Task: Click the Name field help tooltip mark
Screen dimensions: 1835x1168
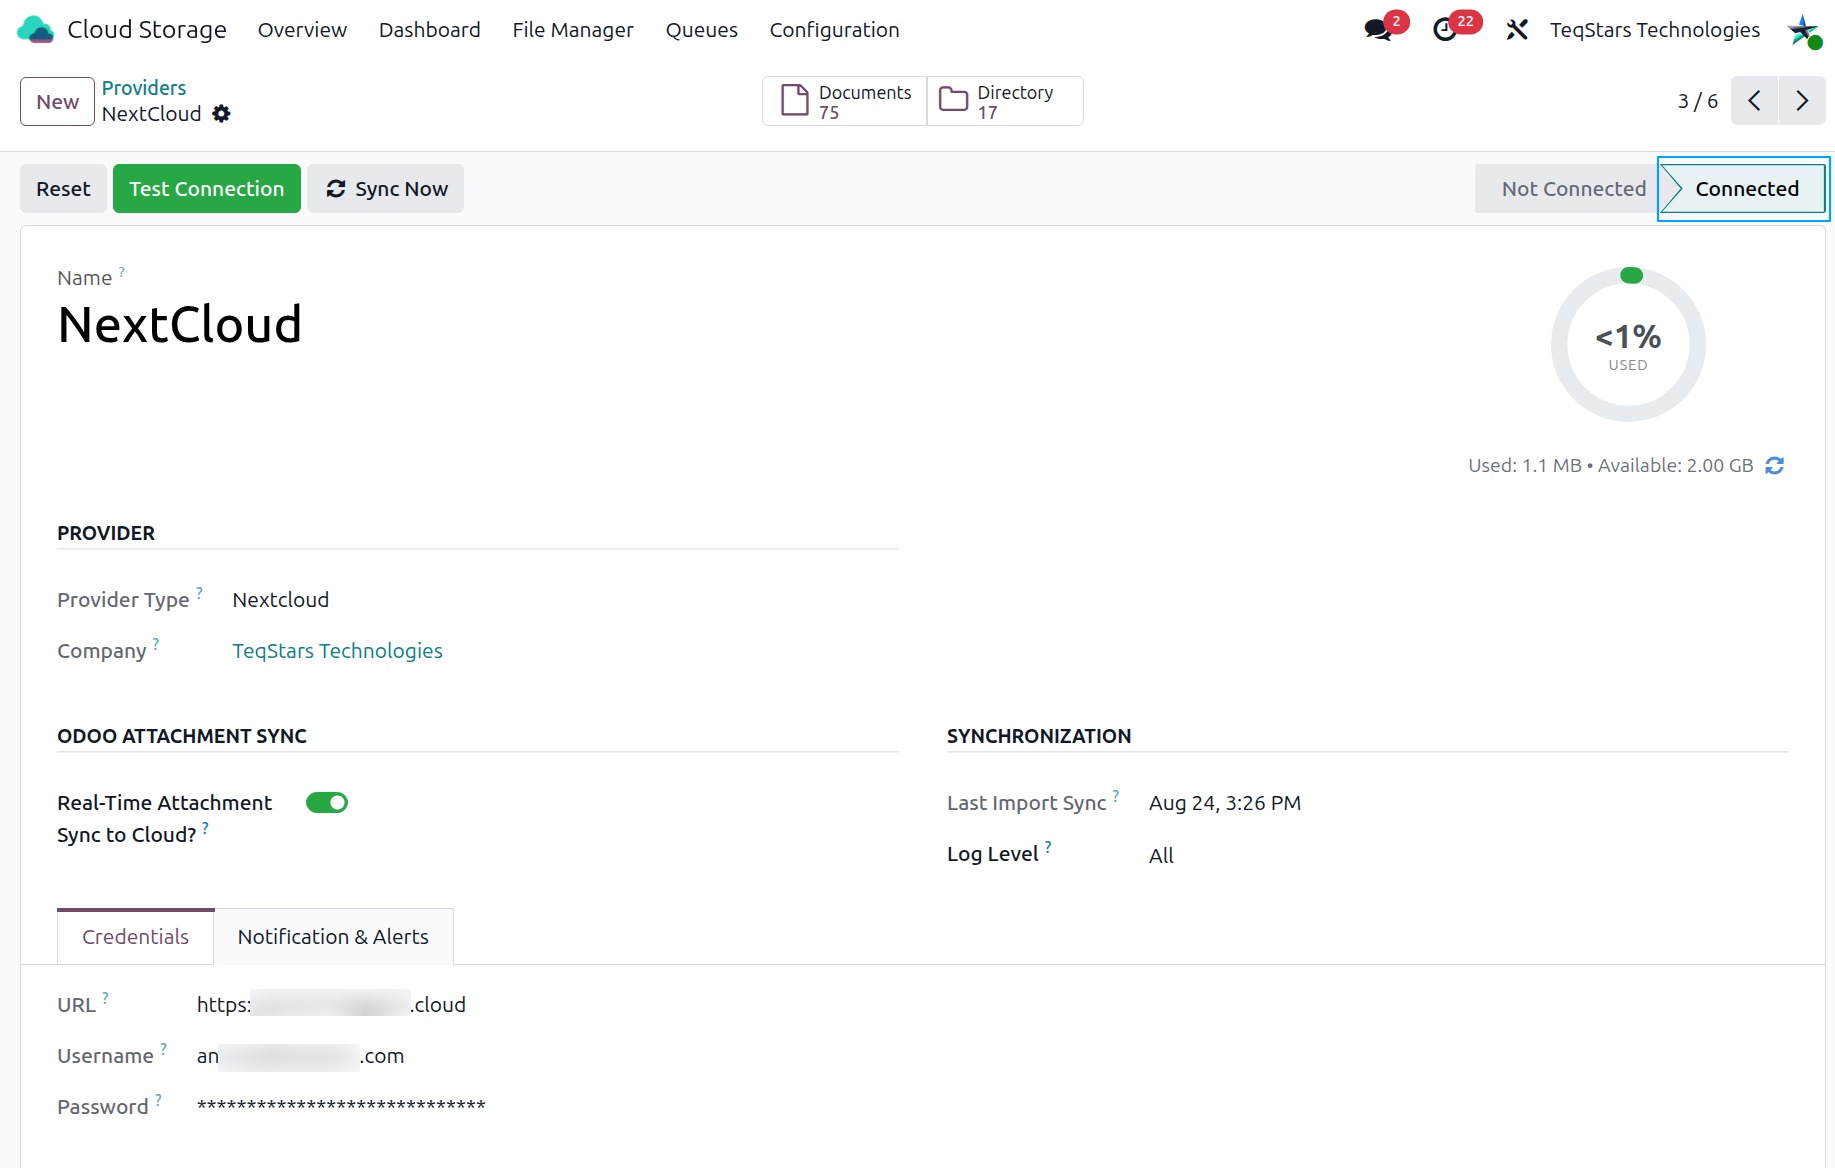Action: pos(122,272)
